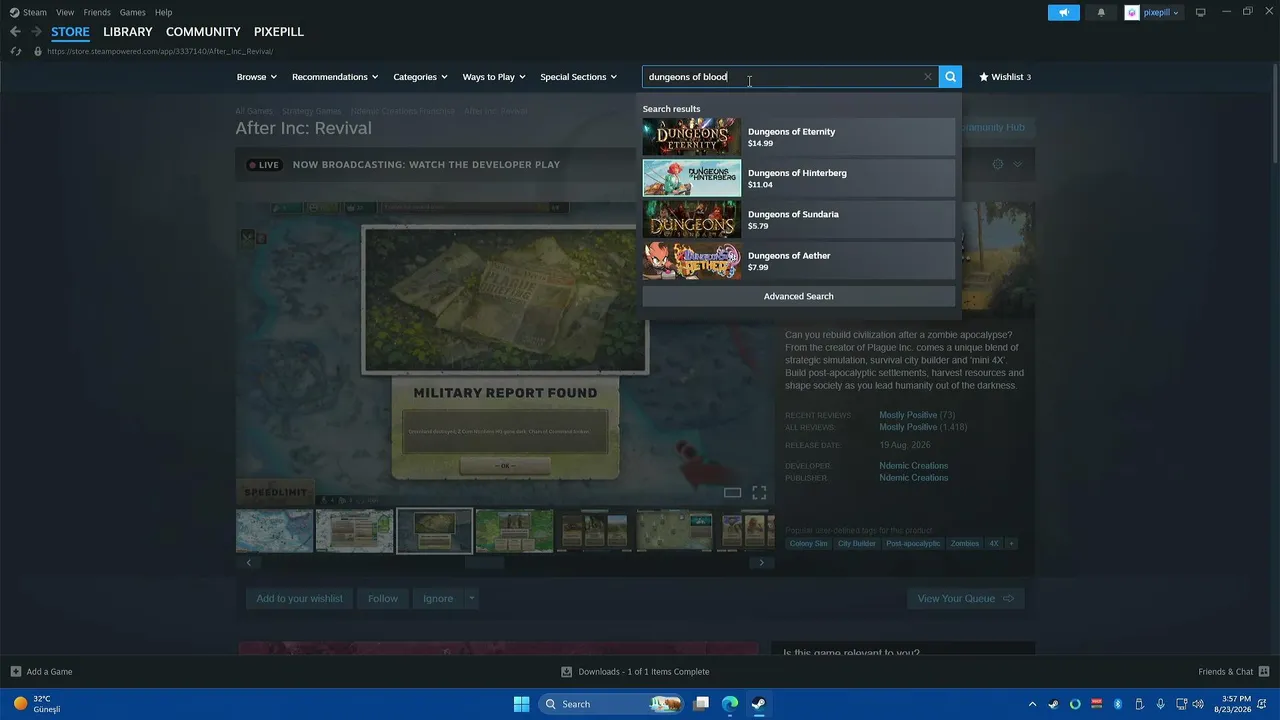Launch Microsoft Edge from the taskbar
This screenshot has height=720, width=1280.
tap(730, 704)
